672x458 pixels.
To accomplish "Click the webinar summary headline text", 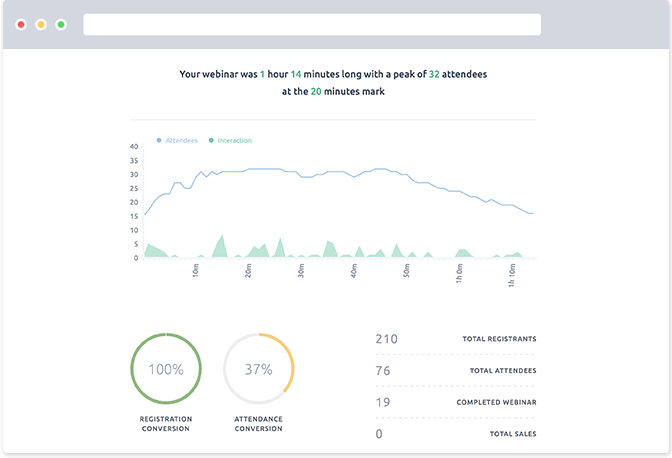I will pyautogui.click(x=333, y=83).
